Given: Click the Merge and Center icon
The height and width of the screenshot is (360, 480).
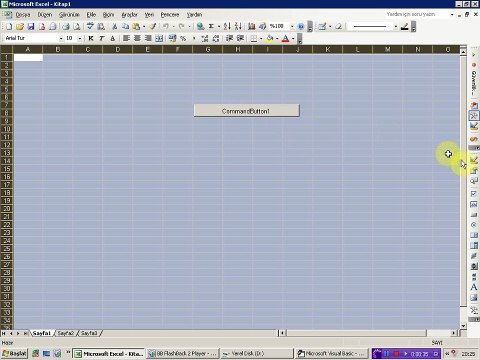Looking at the screenshot, I should click(x=159, y=38).
